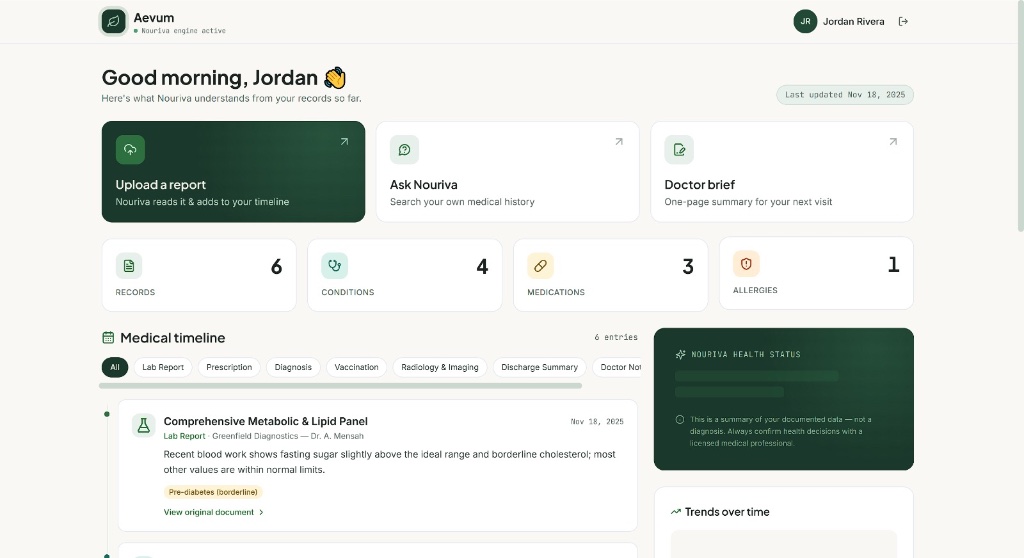Click the Conditions stethoscope icon
This screenshot has height=558, width=1024.
334,266
